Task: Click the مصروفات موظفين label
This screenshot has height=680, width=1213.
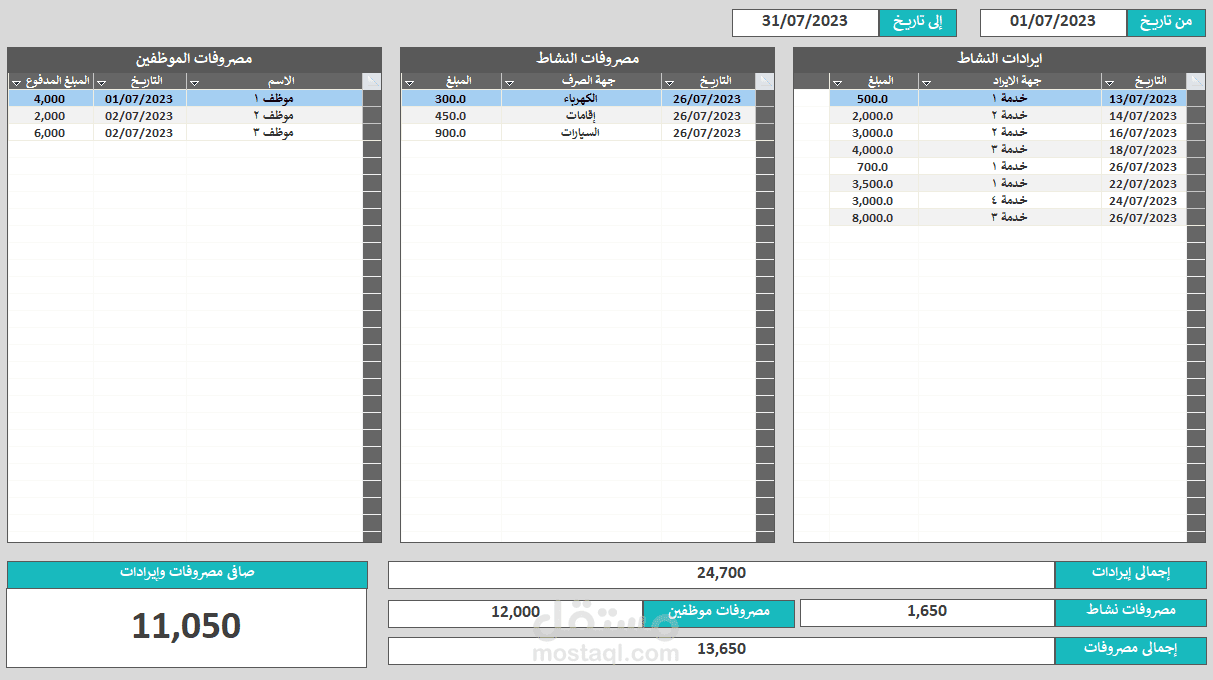Action: point(719,613)
